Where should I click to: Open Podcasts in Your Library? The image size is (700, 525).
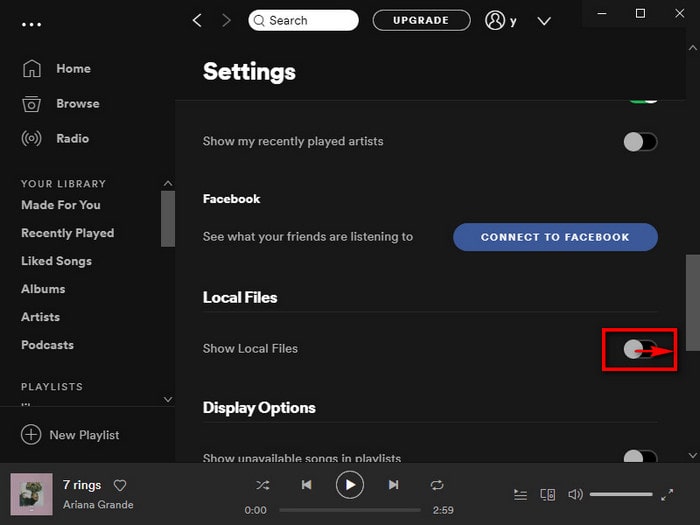(47, 345)
